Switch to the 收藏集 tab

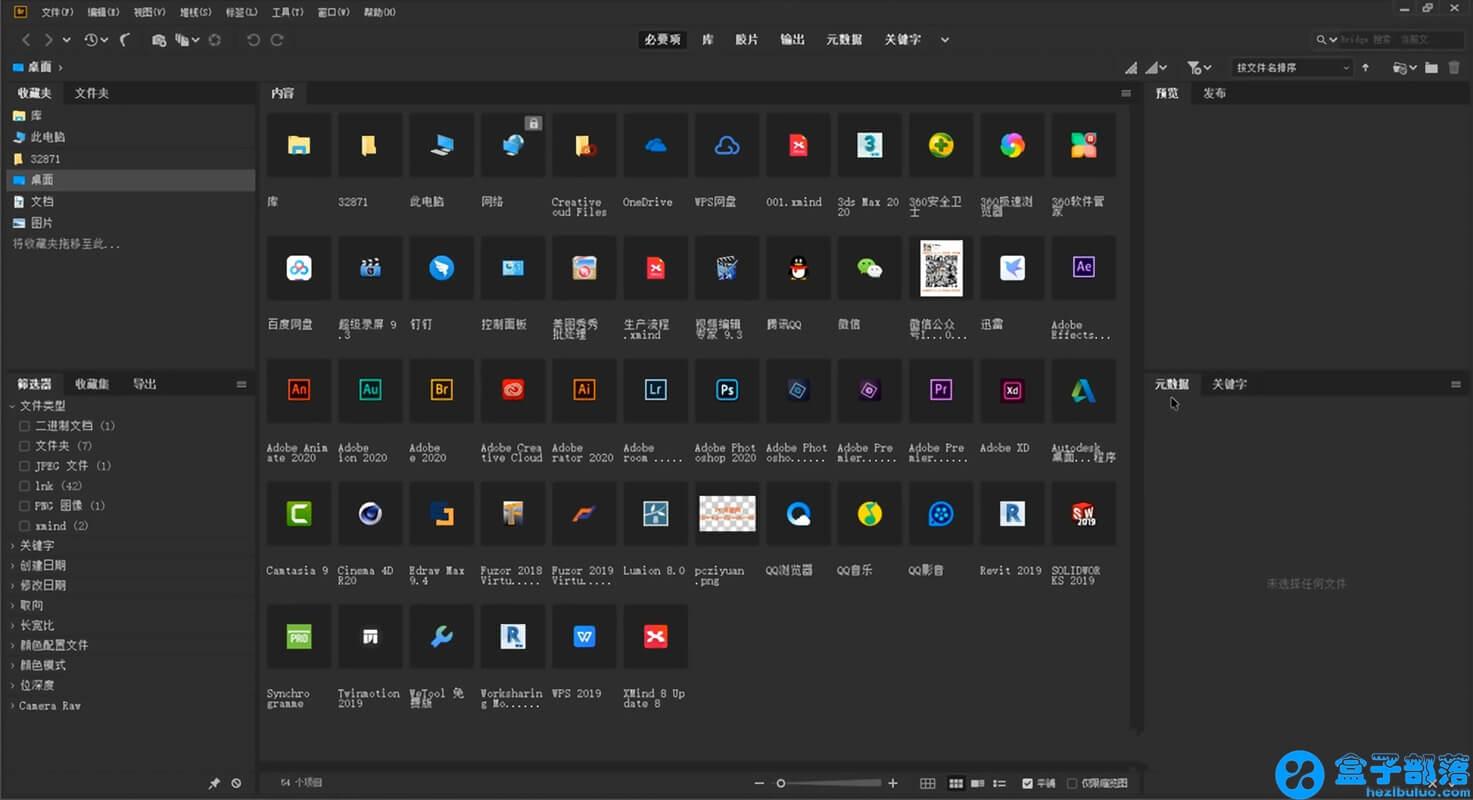pyautogui.click(x=91, y=384)
